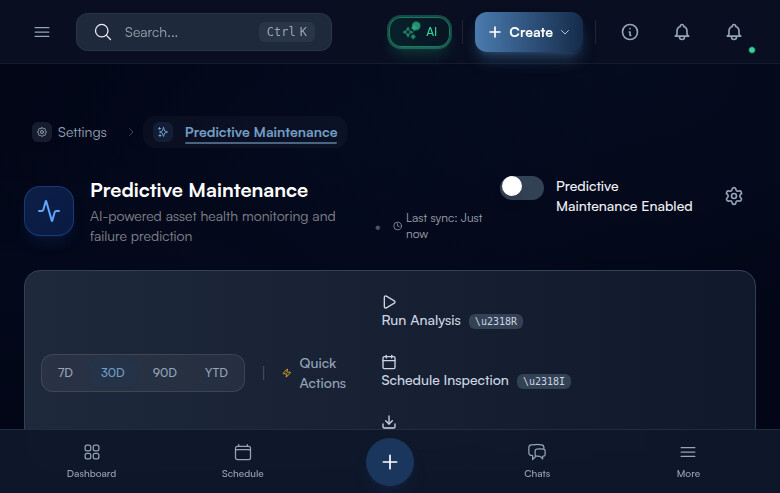Select the 30D time range
The height and width of the screenshot is (493, 780).
113,373
